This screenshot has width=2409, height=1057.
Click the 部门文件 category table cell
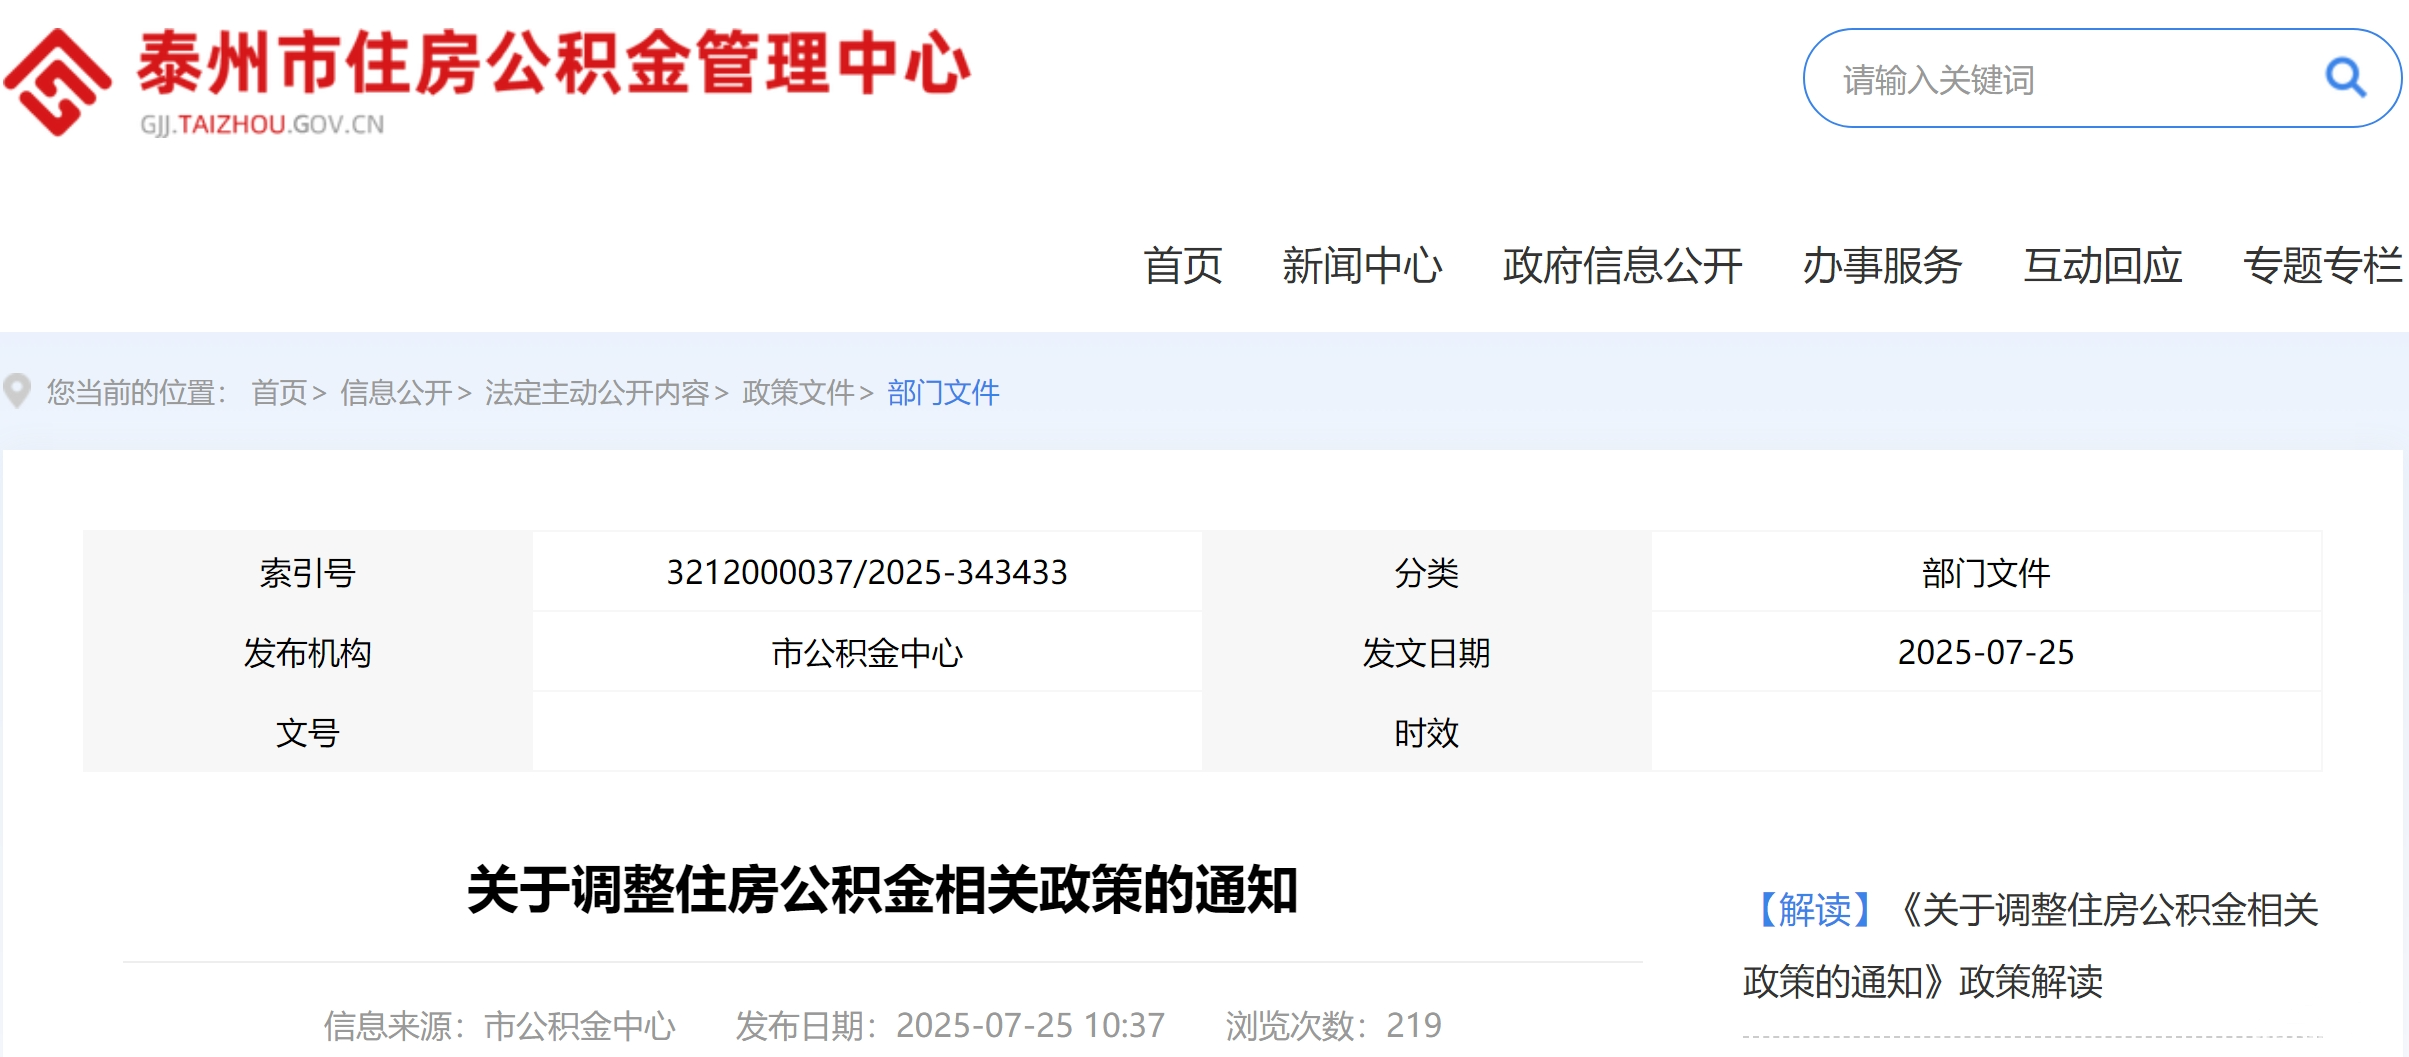tap(1986, 572)
